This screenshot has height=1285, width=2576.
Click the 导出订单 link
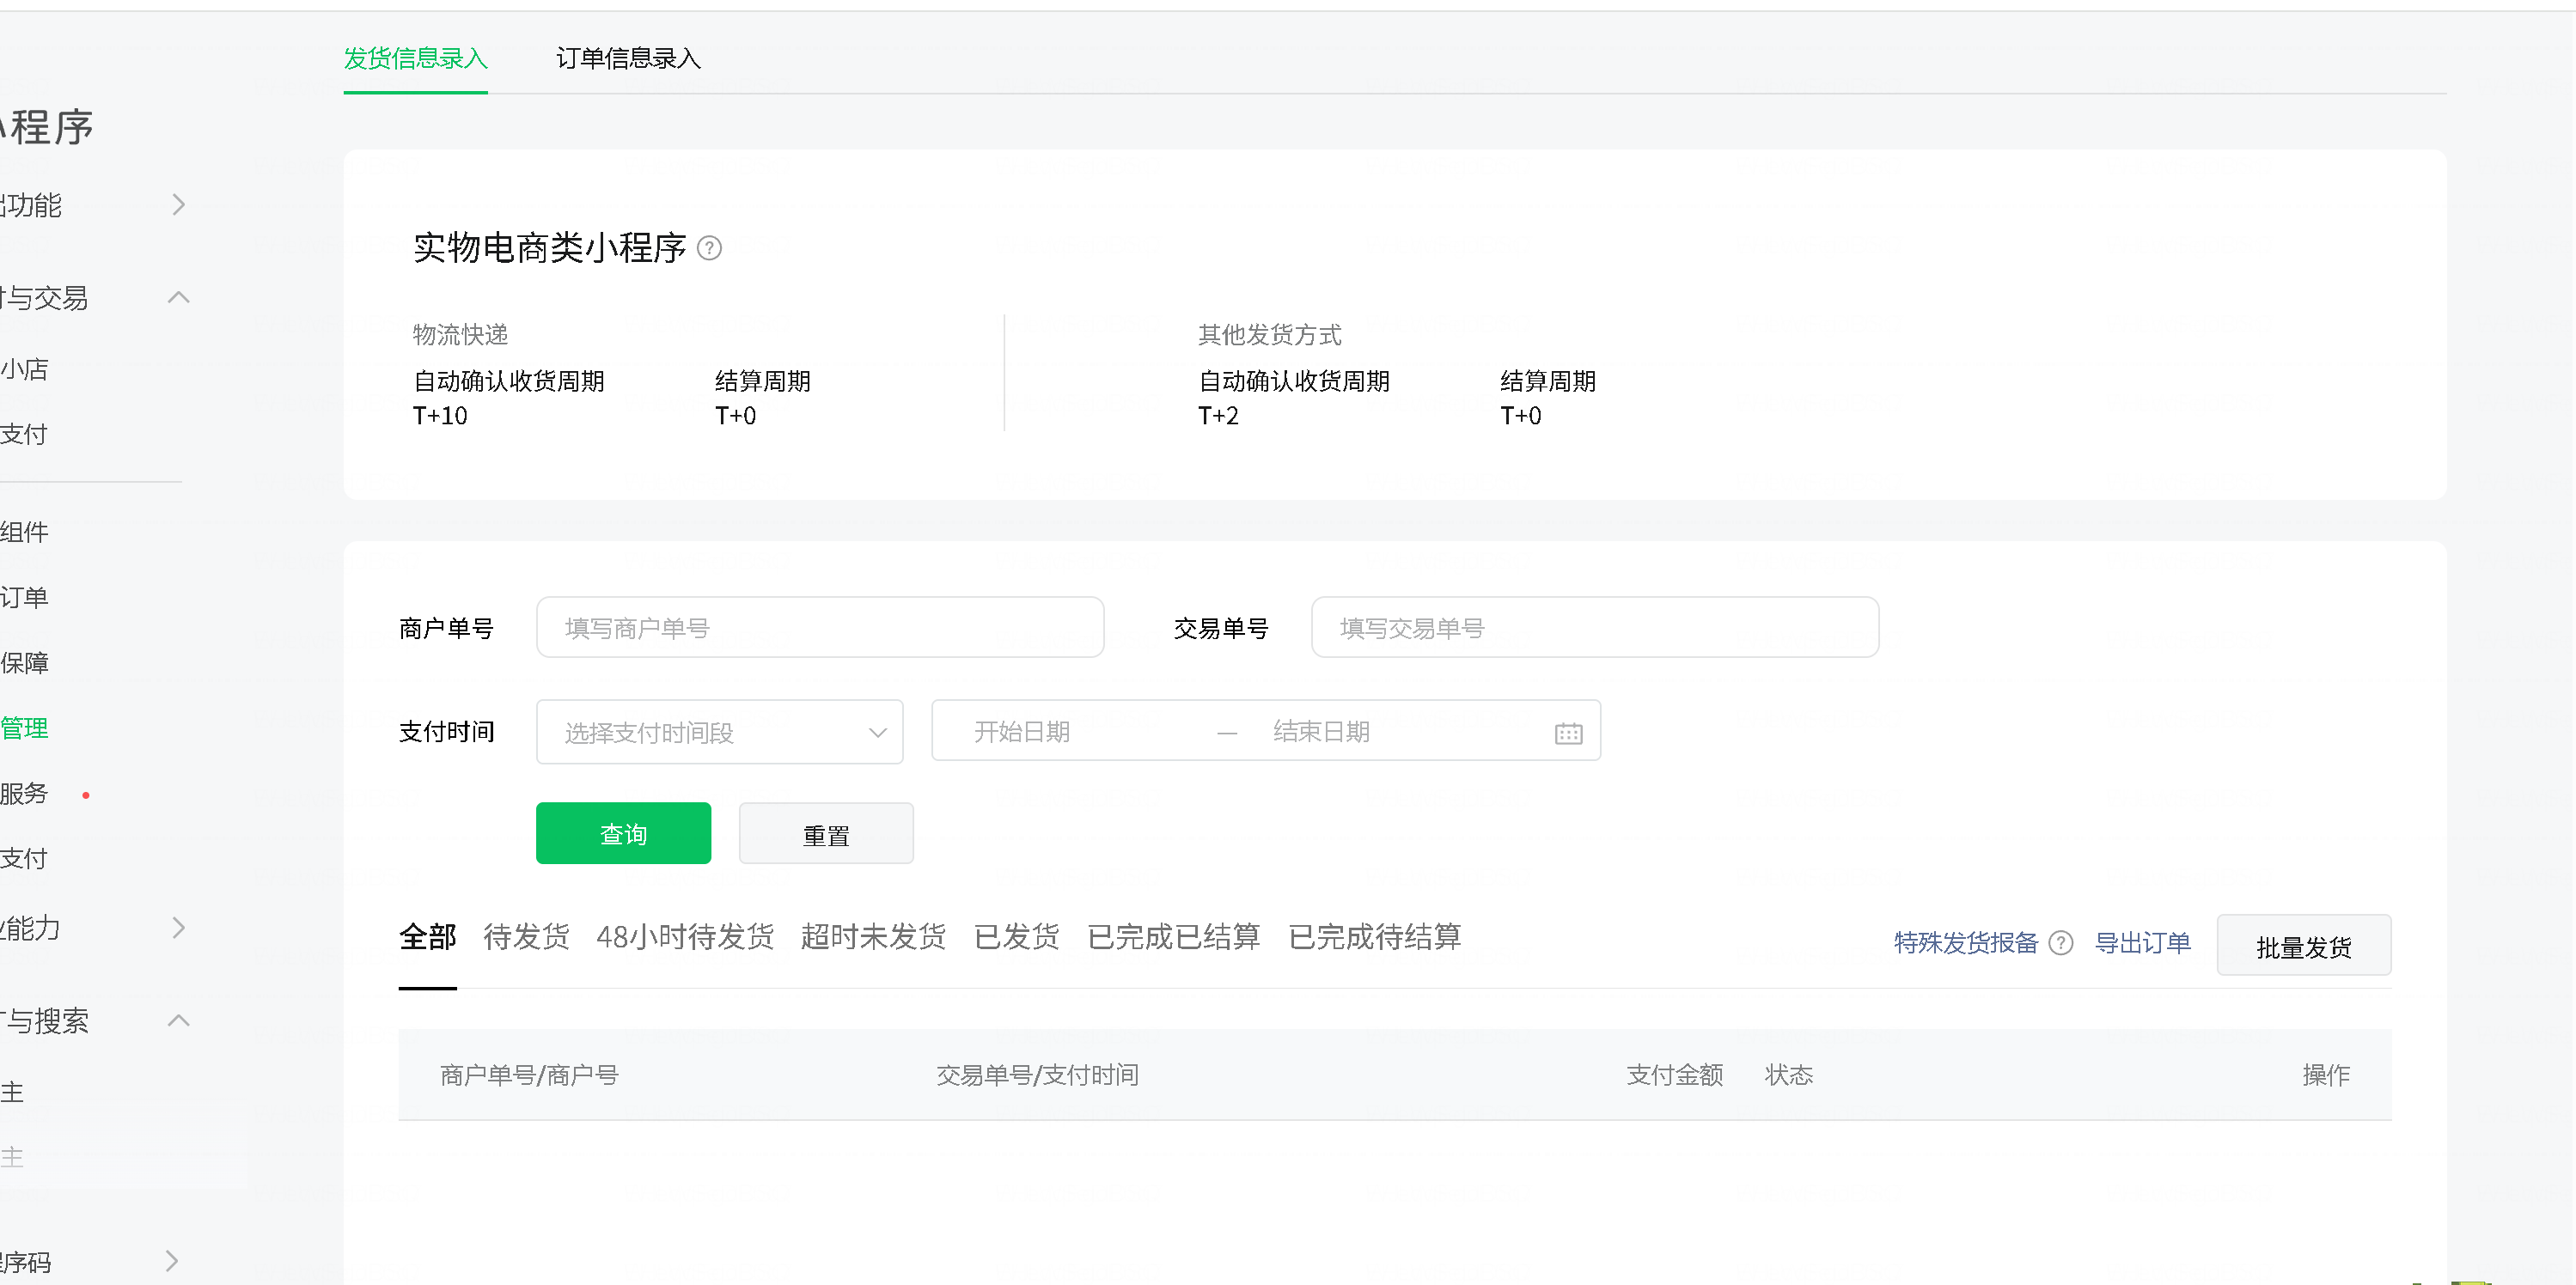click(x=2142, y=943)
